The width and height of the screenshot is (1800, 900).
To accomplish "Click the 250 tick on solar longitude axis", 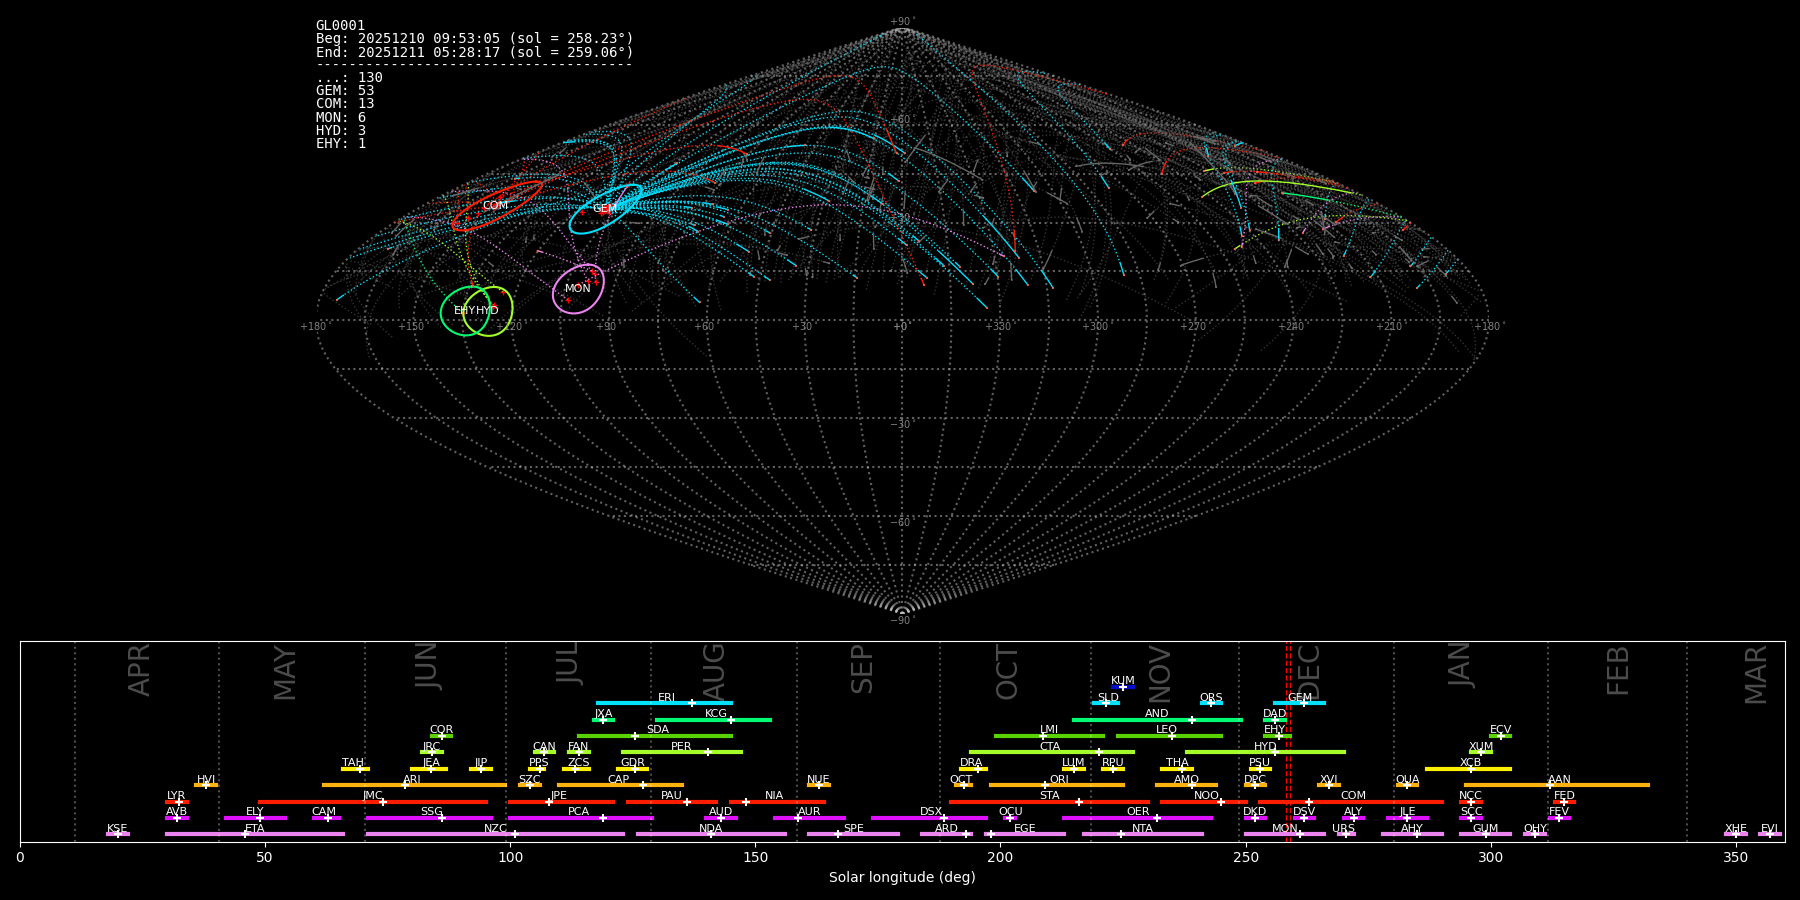I will (1245, 857).
